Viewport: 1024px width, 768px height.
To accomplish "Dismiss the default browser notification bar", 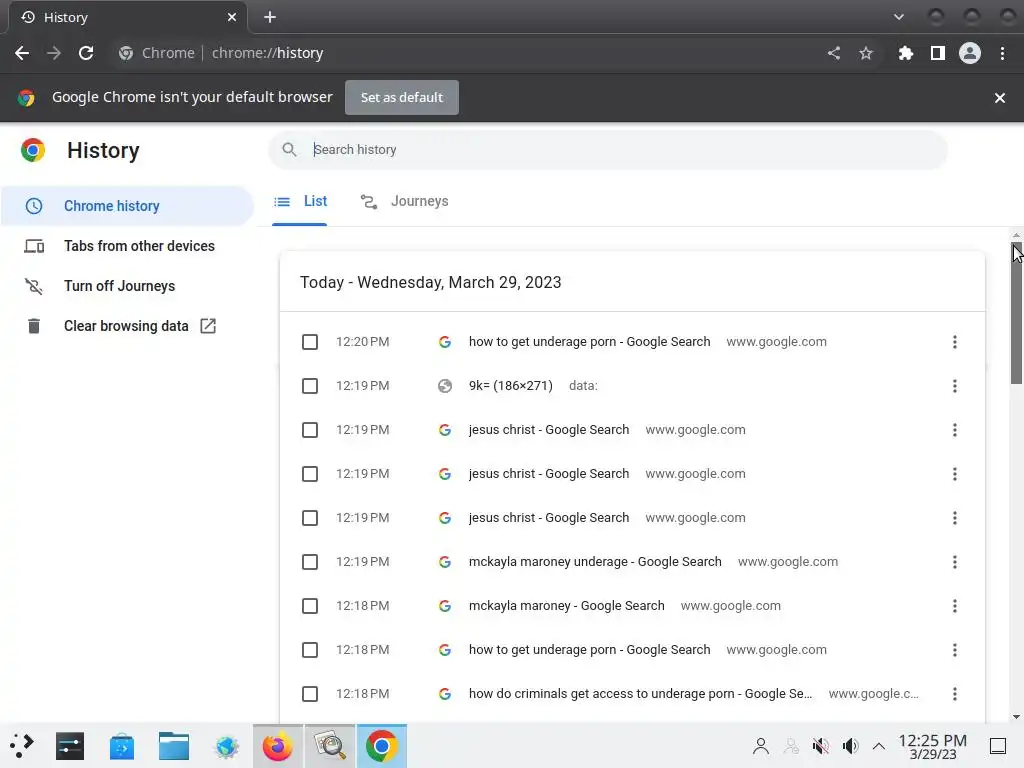I will [x=1000, y=98].
